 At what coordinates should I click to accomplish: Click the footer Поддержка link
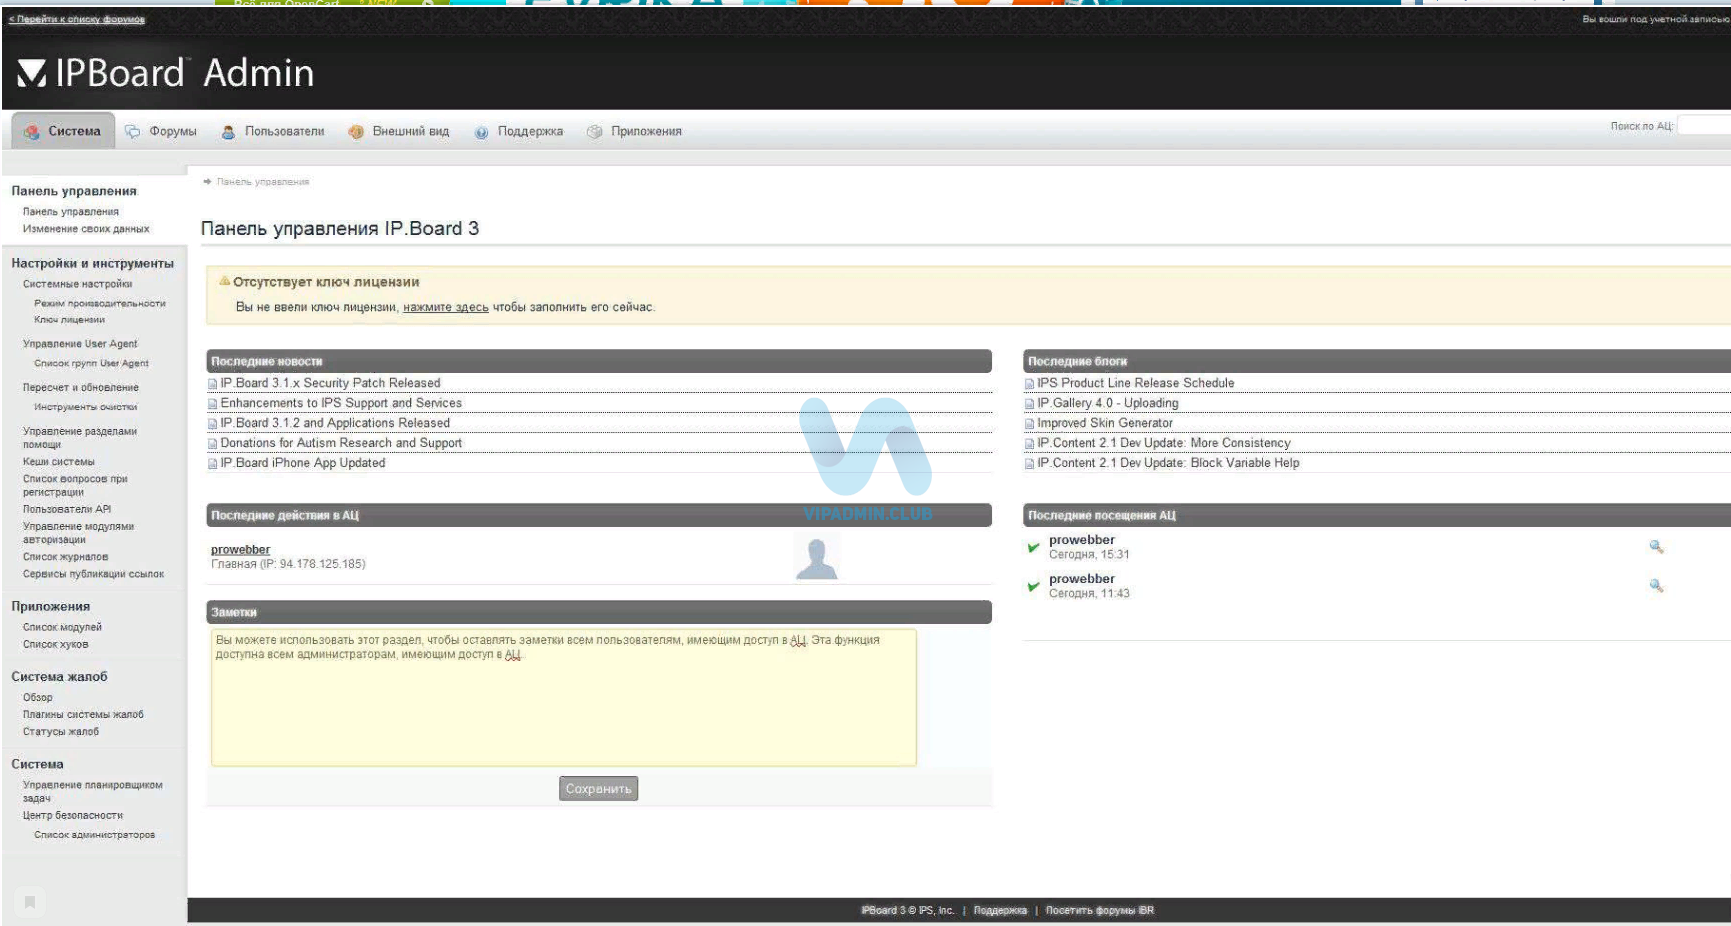click(x=1000, y=911)
